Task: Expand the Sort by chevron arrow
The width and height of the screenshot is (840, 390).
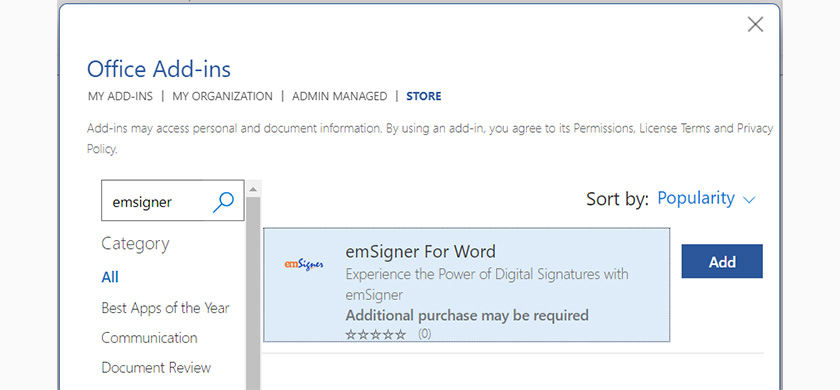Action: tap(749, 200)
